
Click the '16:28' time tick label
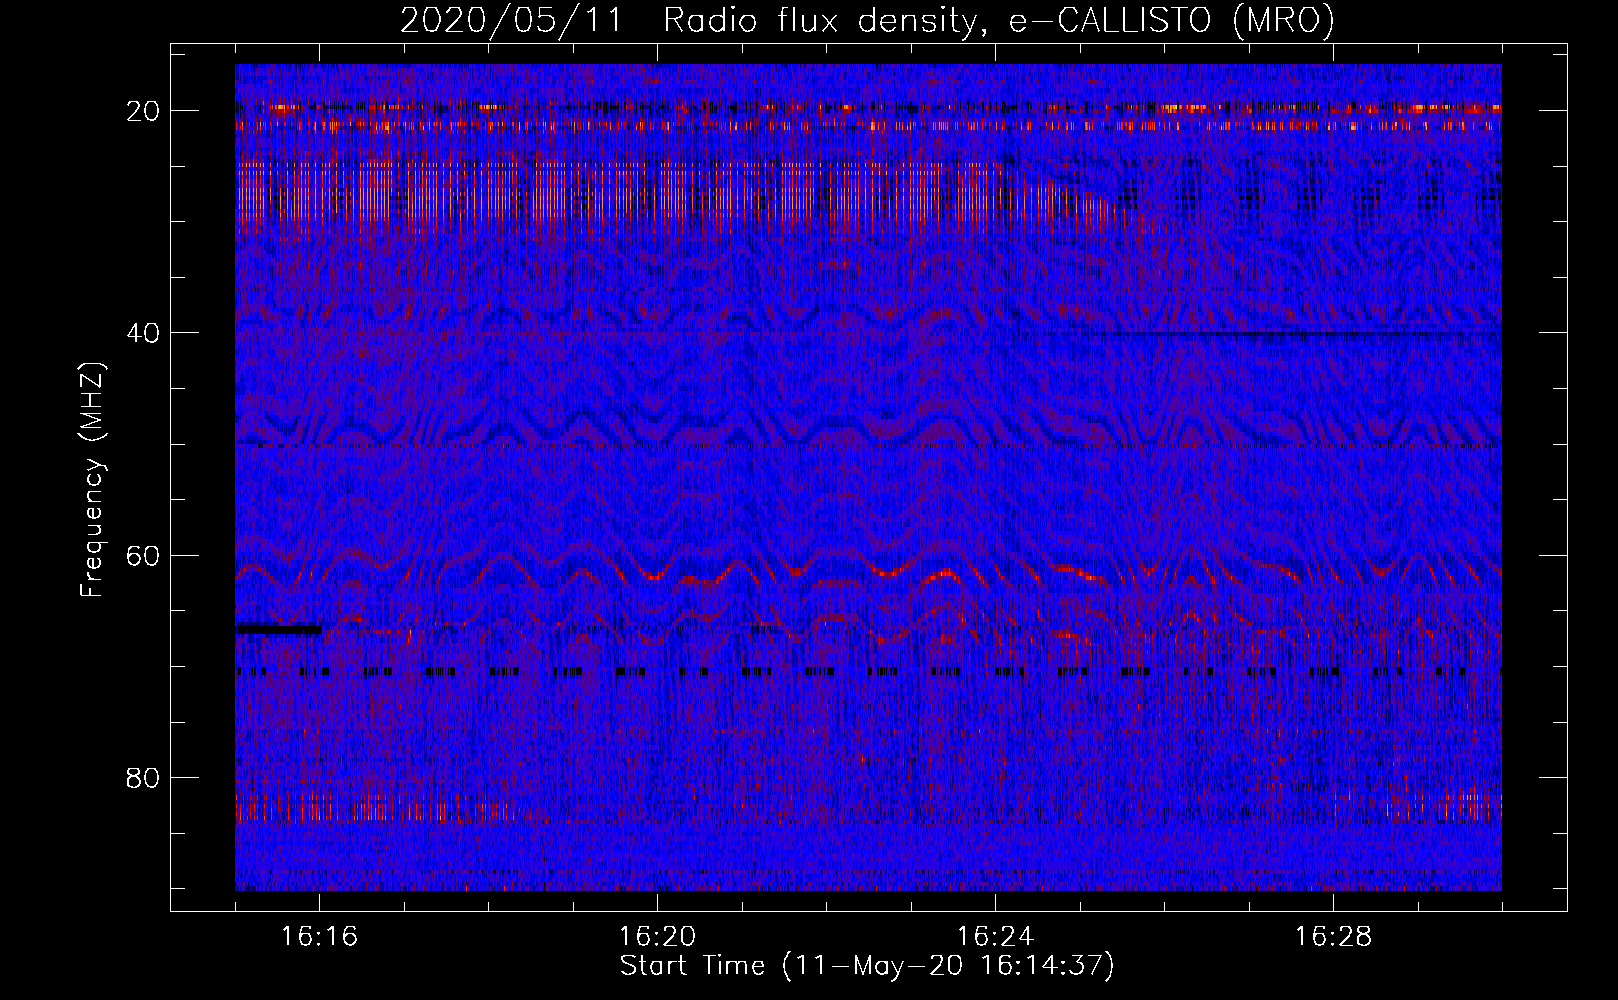coord(1333,937)
